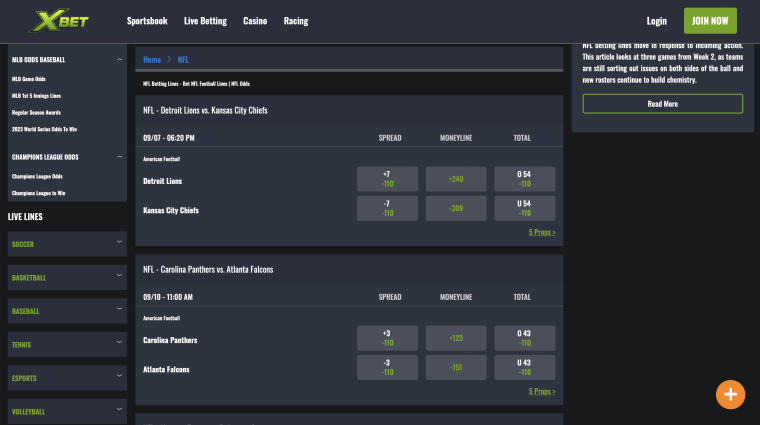Image resolution: width=760 pixels, height=425 pixels.
Task: Open 5 Props for Panthers vs Falcons
Action: (x=542, y=391)
